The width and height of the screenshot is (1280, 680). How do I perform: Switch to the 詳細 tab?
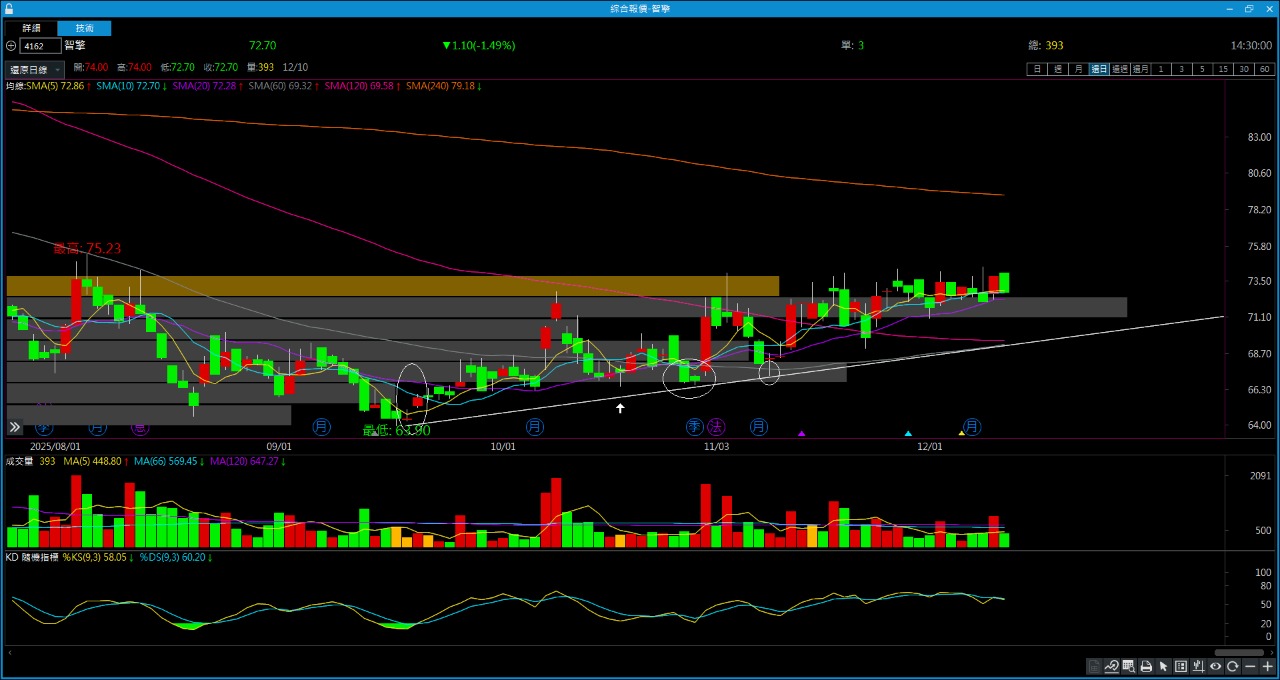click(32, 28)
